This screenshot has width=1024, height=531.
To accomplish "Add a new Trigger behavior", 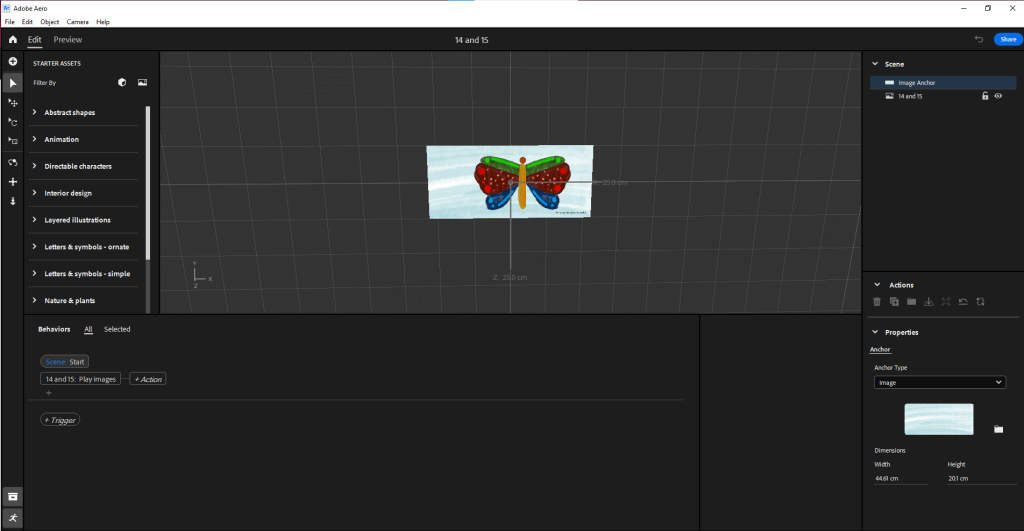I will point(60,420).
